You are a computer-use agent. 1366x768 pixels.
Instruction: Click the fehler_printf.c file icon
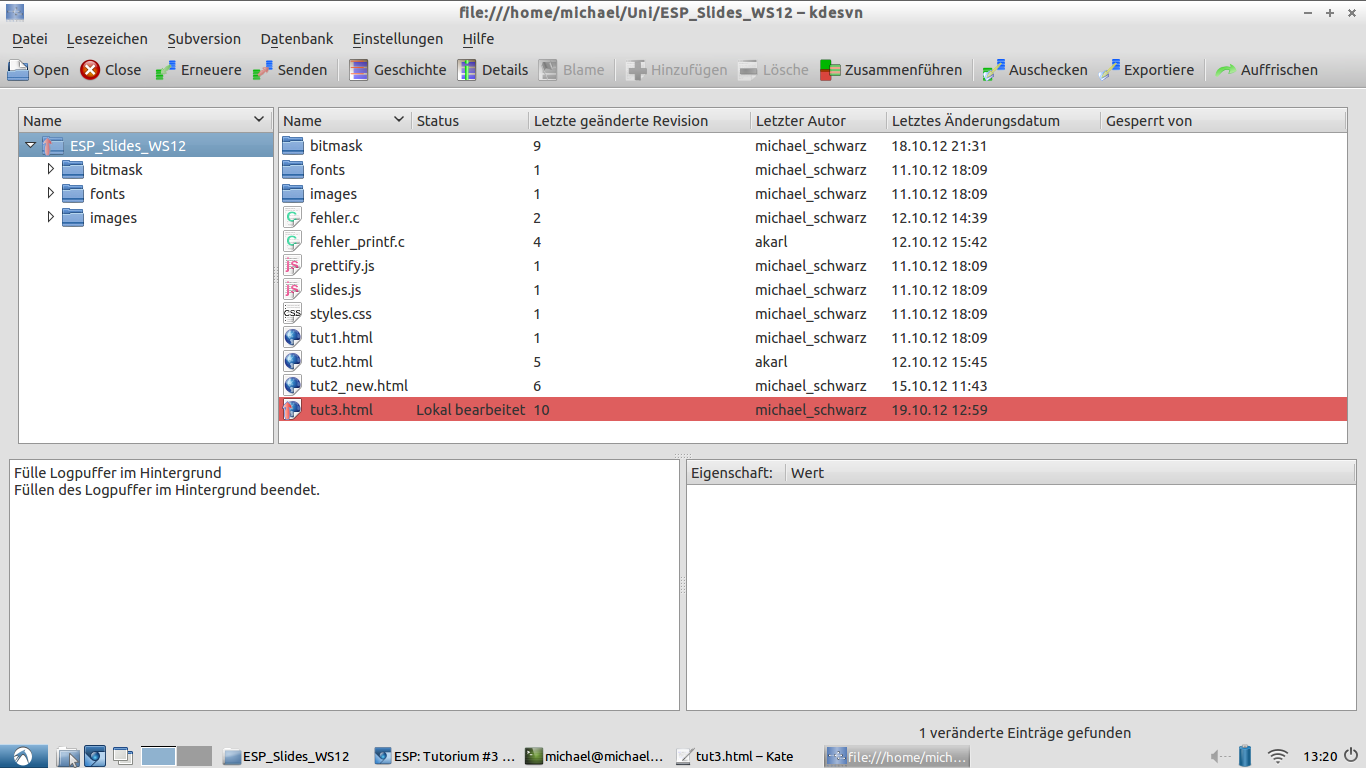click(292, 241)
